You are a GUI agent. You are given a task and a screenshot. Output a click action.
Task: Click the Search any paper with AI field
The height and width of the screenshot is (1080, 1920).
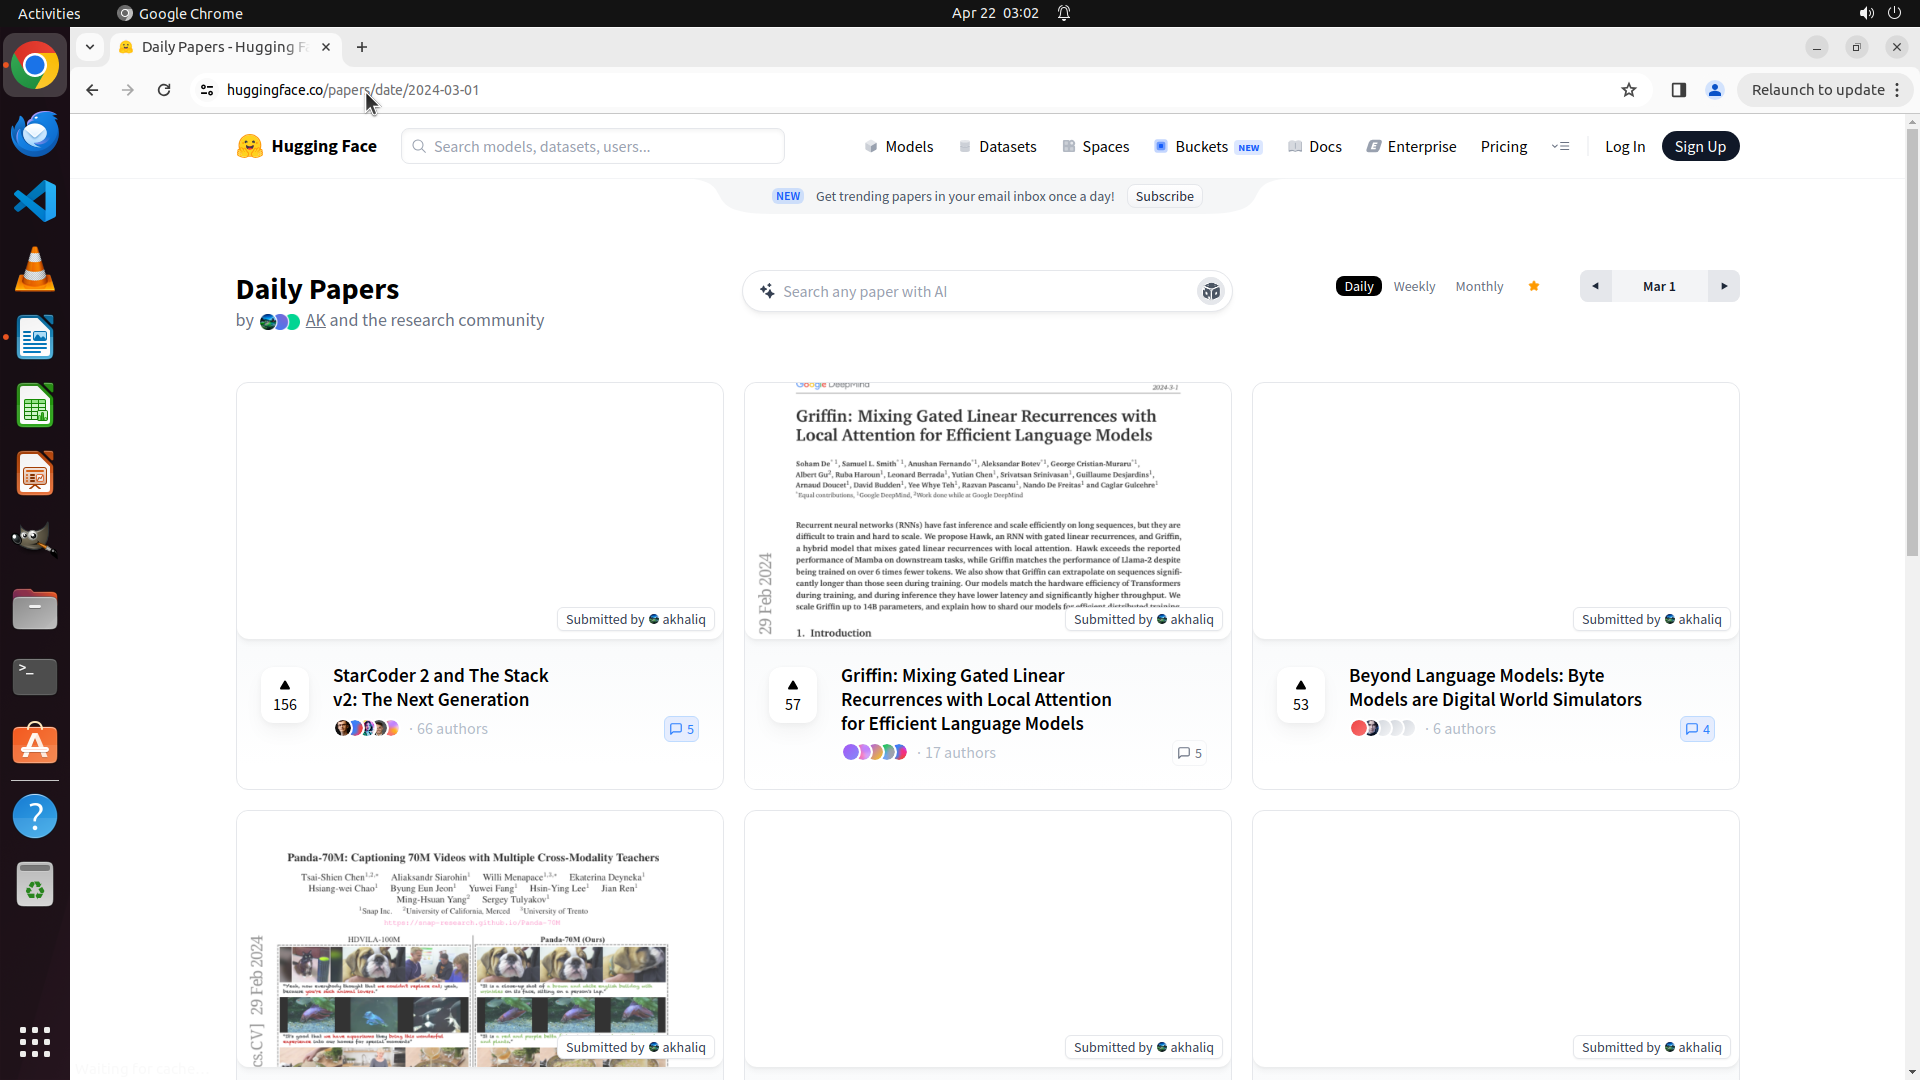tap(980, 291)
